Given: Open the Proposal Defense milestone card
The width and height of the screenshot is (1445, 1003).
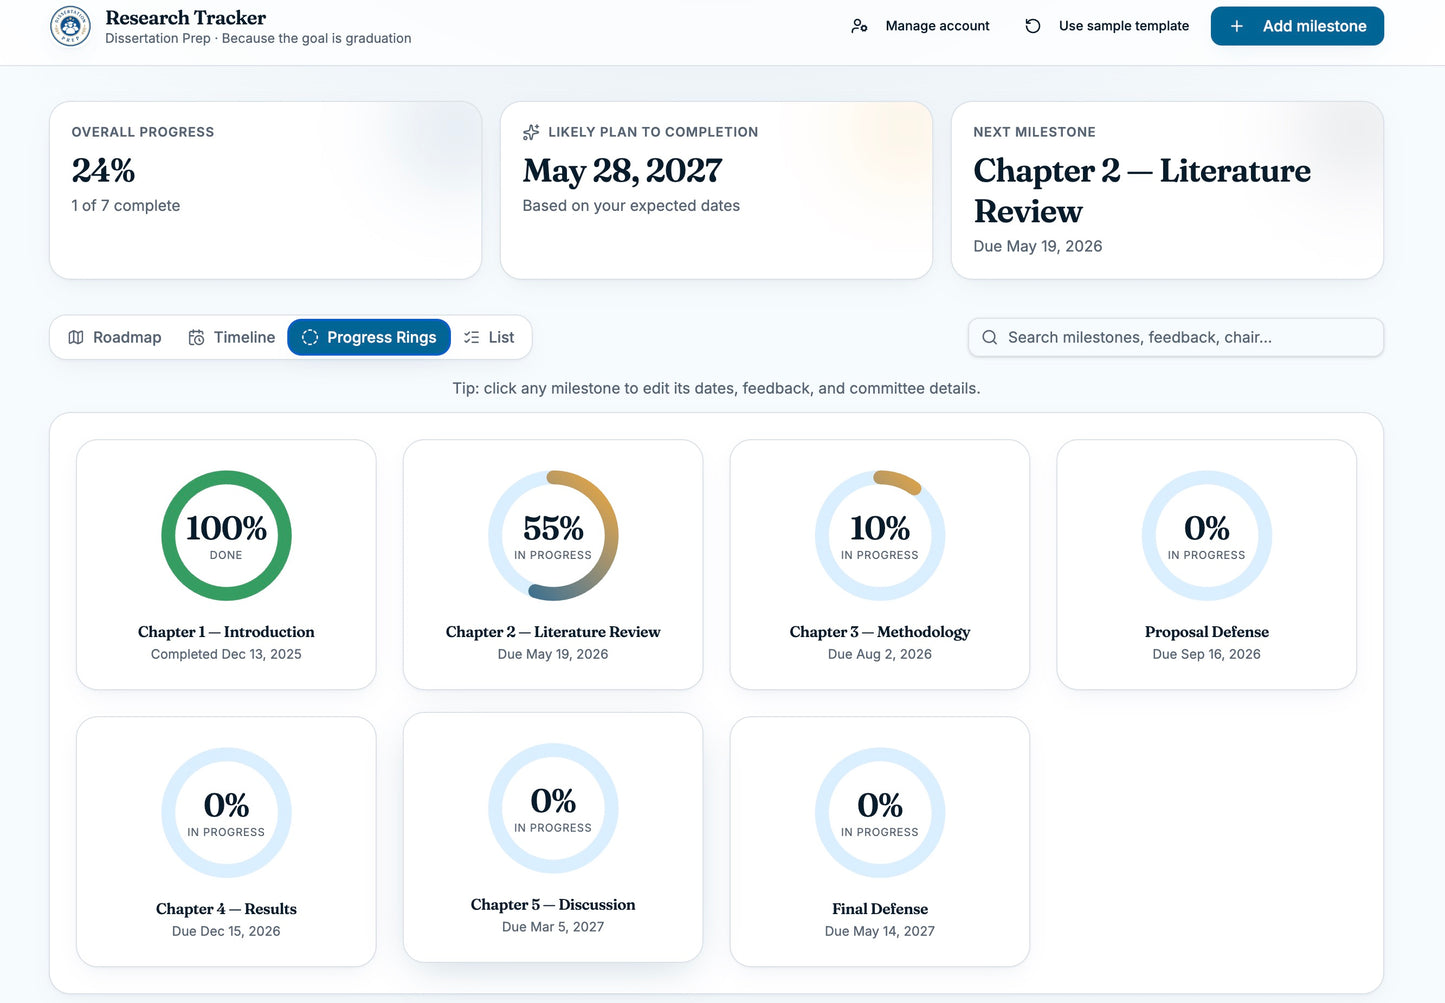Looking at the screenshot, I should 1207,565.
